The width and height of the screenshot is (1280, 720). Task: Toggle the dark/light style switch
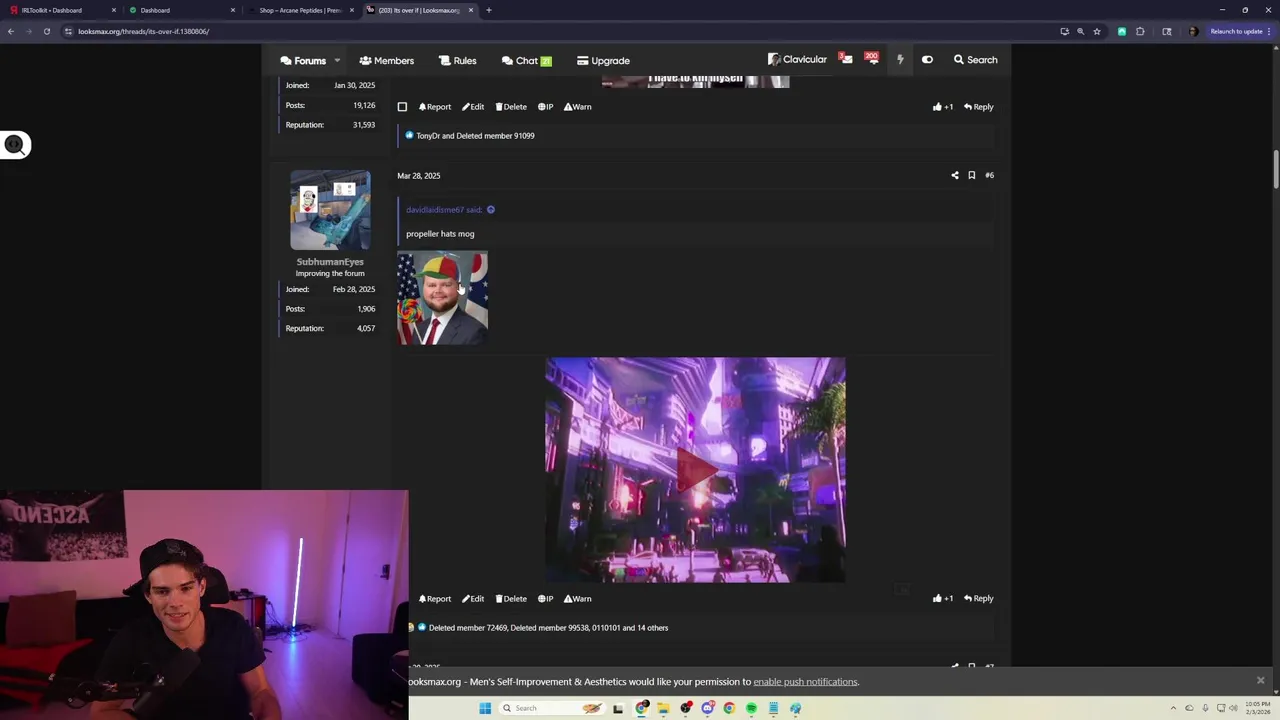point(927,60)
